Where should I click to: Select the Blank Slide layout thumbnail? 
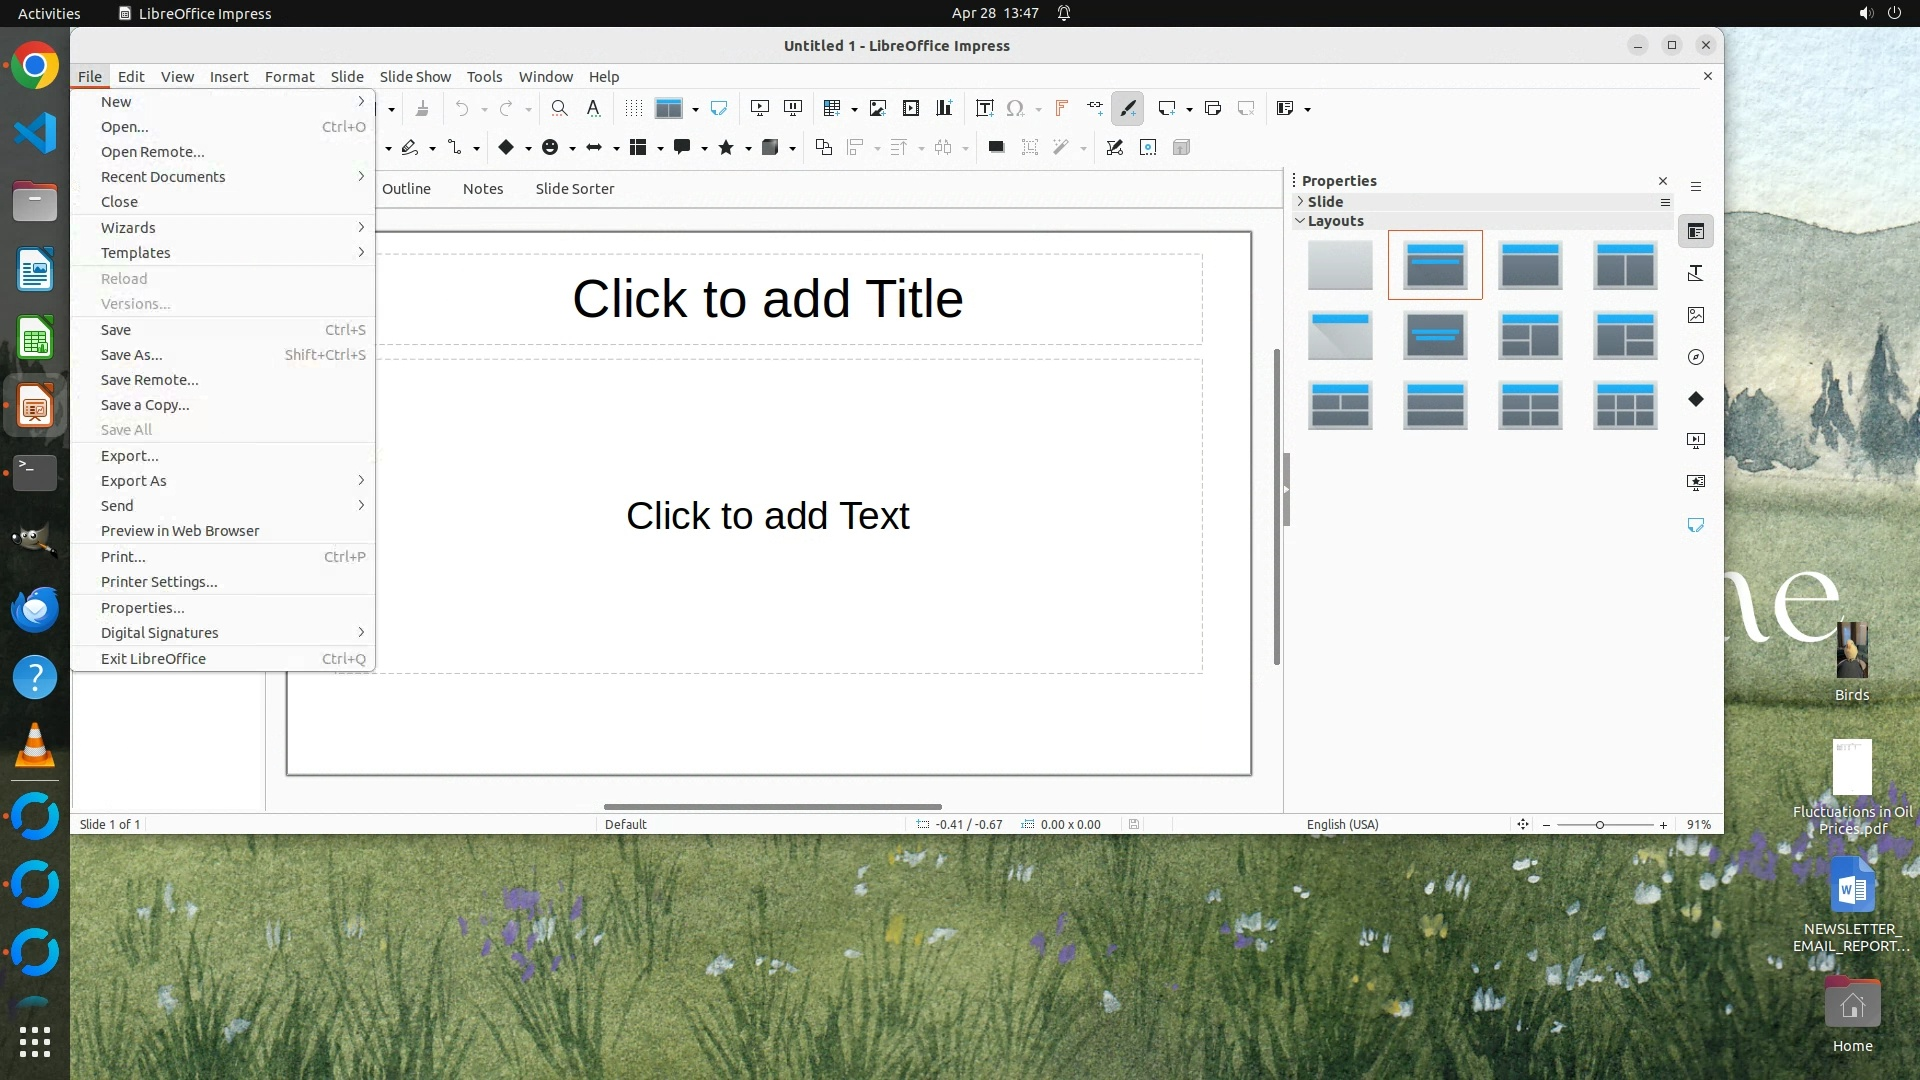click(1340, 265)
